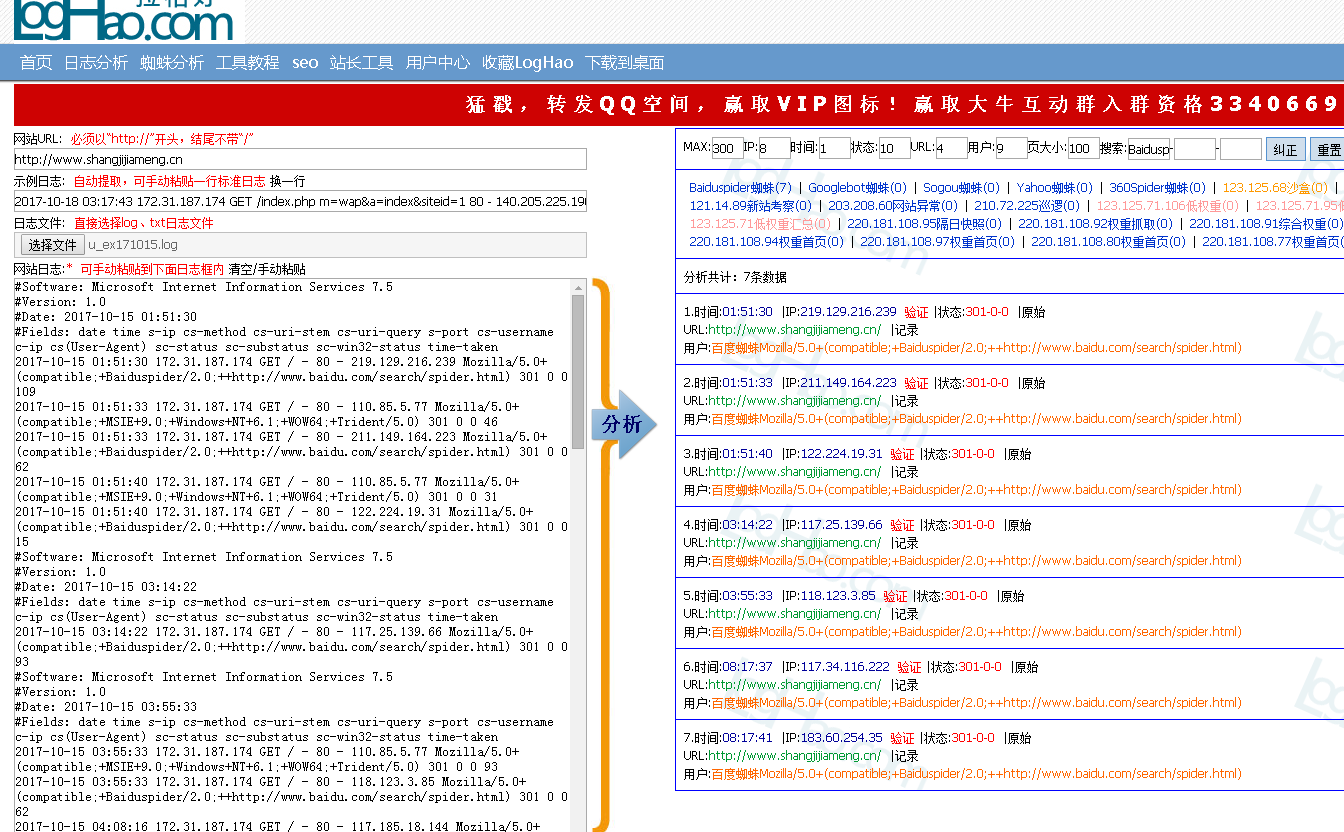Click IP 219.129.216.239 in result 1
Image resolution: width=1344 pixels, height=832 pixels.
point(848,312)
